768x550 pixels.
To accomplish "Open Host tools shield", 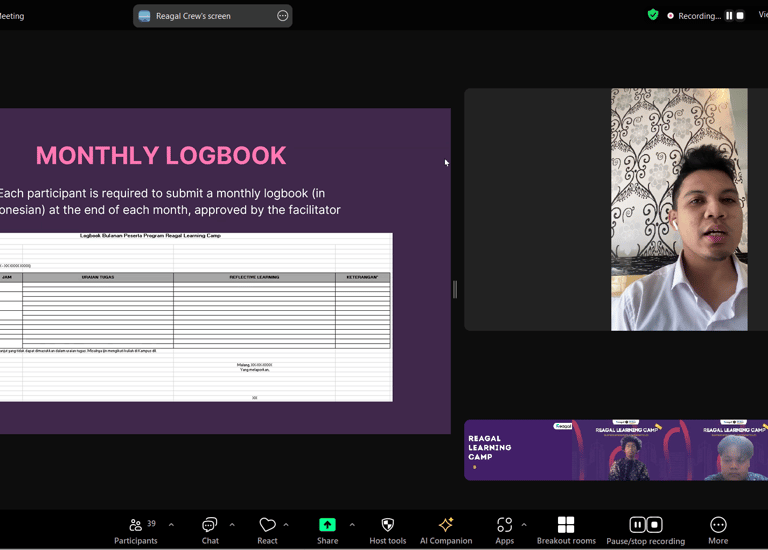I will [x=387, y=531].
